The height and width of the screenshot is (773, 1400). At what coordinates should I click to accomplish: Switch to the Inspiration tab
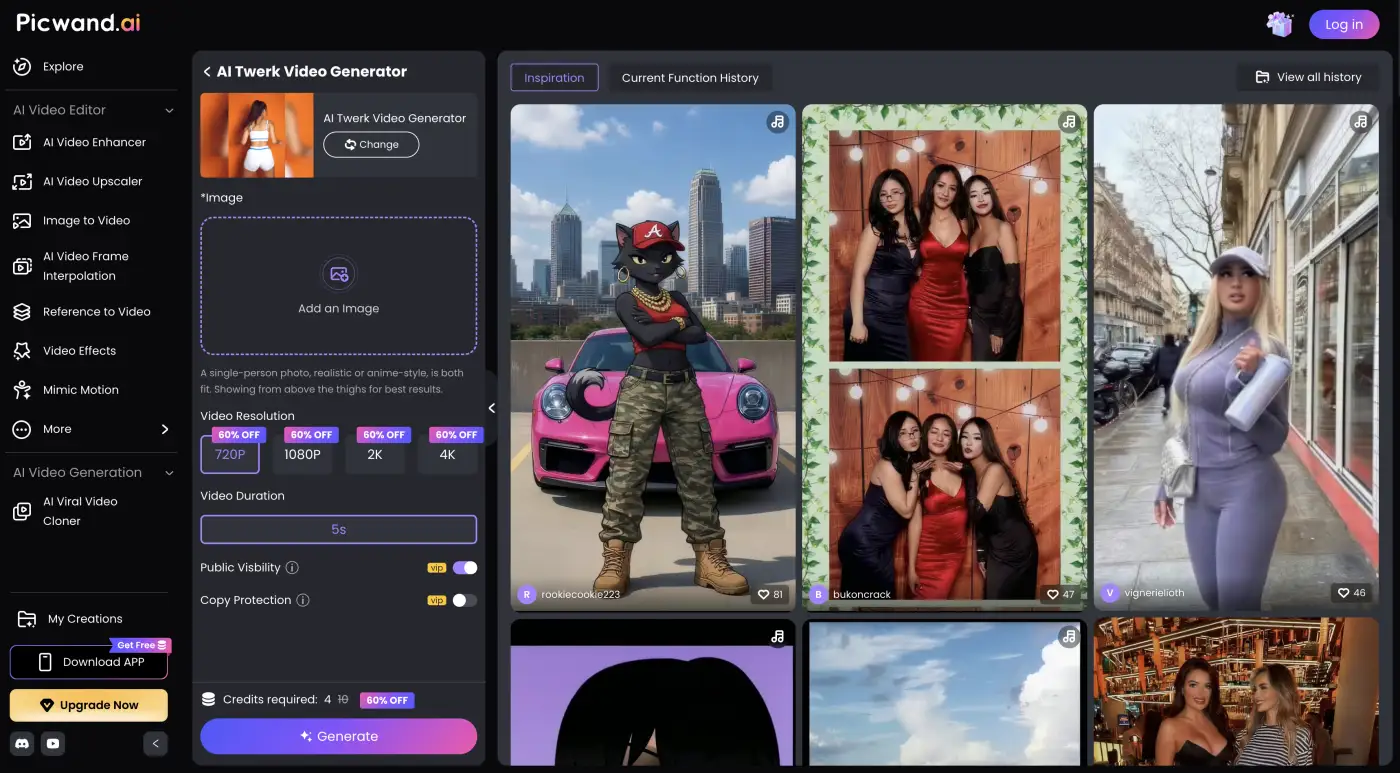[554, 77]
